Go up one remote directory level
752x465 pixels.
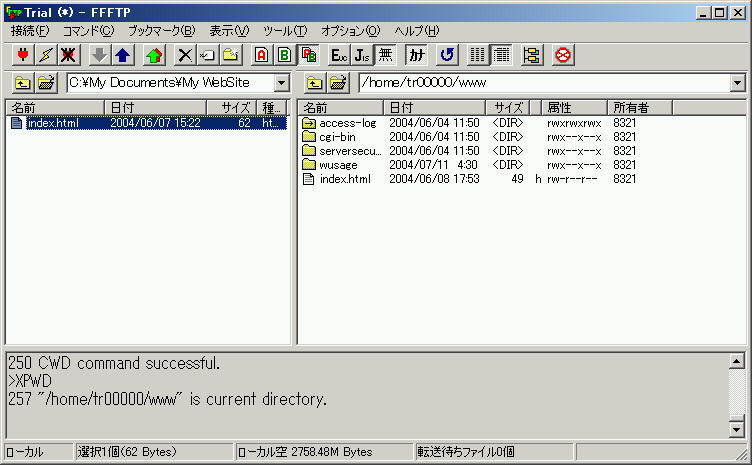[314, 83]
